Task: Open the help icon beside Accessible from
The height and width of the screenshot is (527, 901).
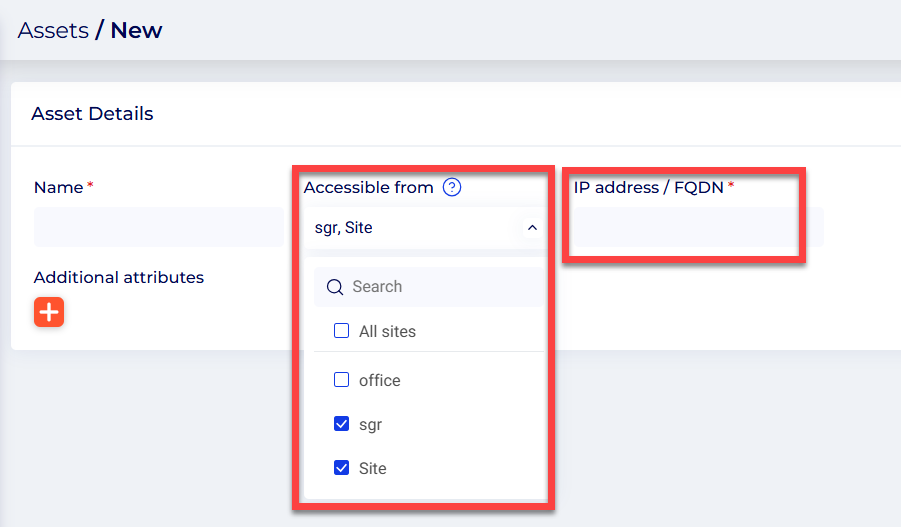Action: pyautogui.click(x=451, y=187)
